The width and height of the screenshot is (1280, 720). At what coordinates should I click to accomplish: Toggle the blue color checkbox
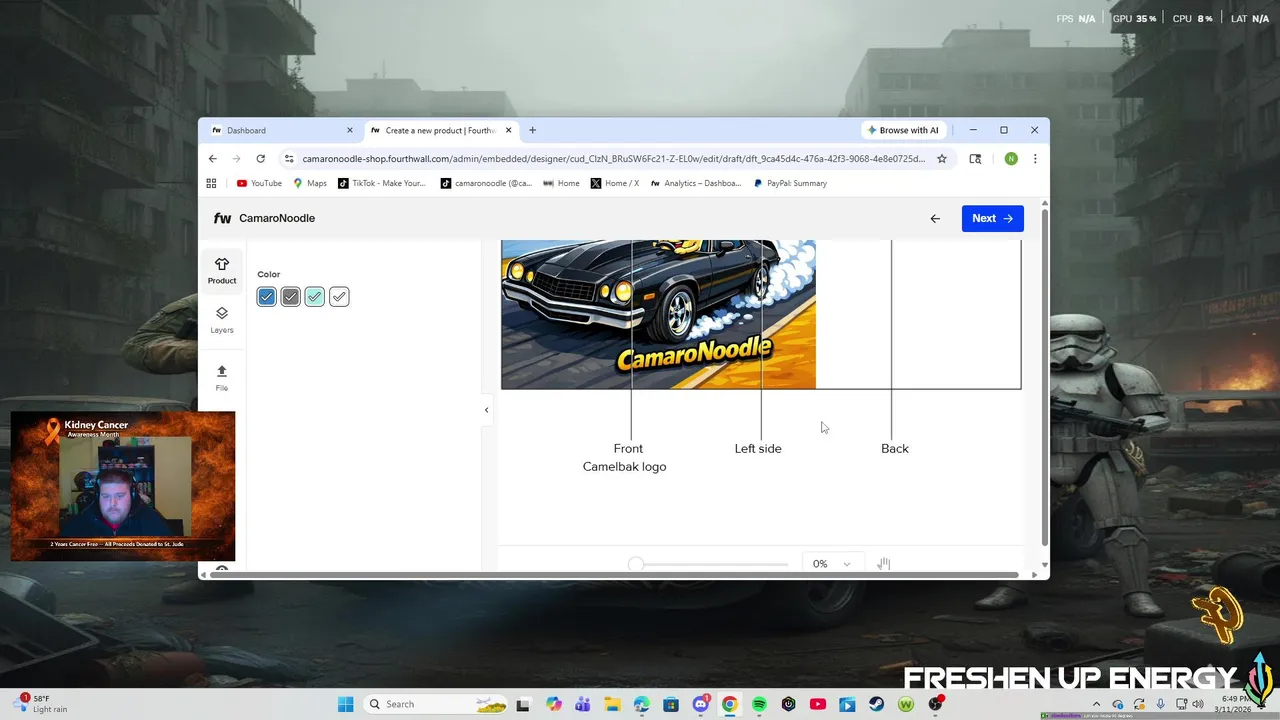266,297
